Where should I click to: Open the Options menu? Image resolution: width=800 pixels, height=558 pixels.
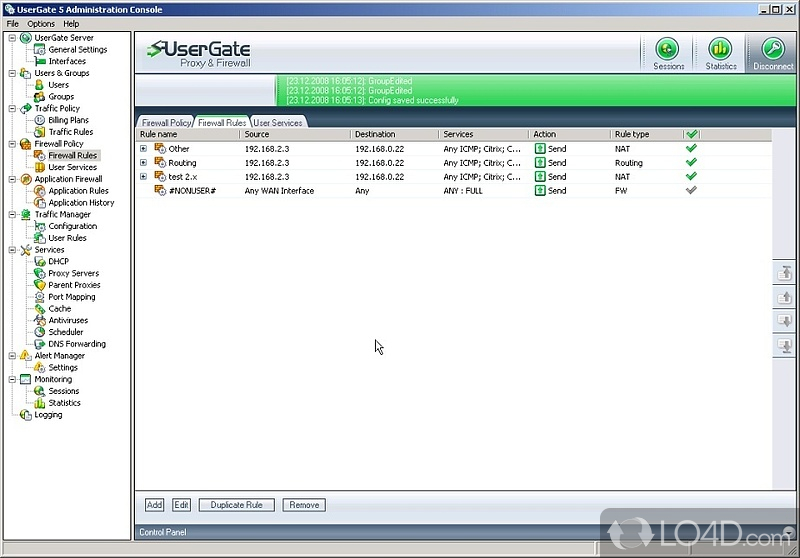41,23
